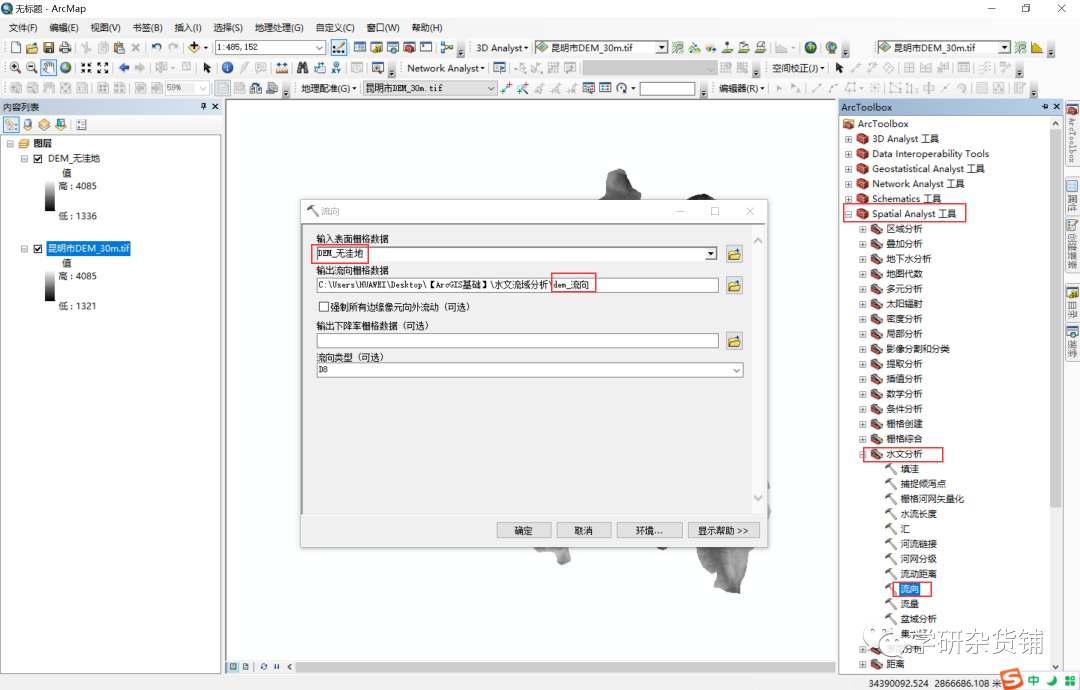Click the New map document icon
Screen dimensions: 1080x690
tap(15, 48)
